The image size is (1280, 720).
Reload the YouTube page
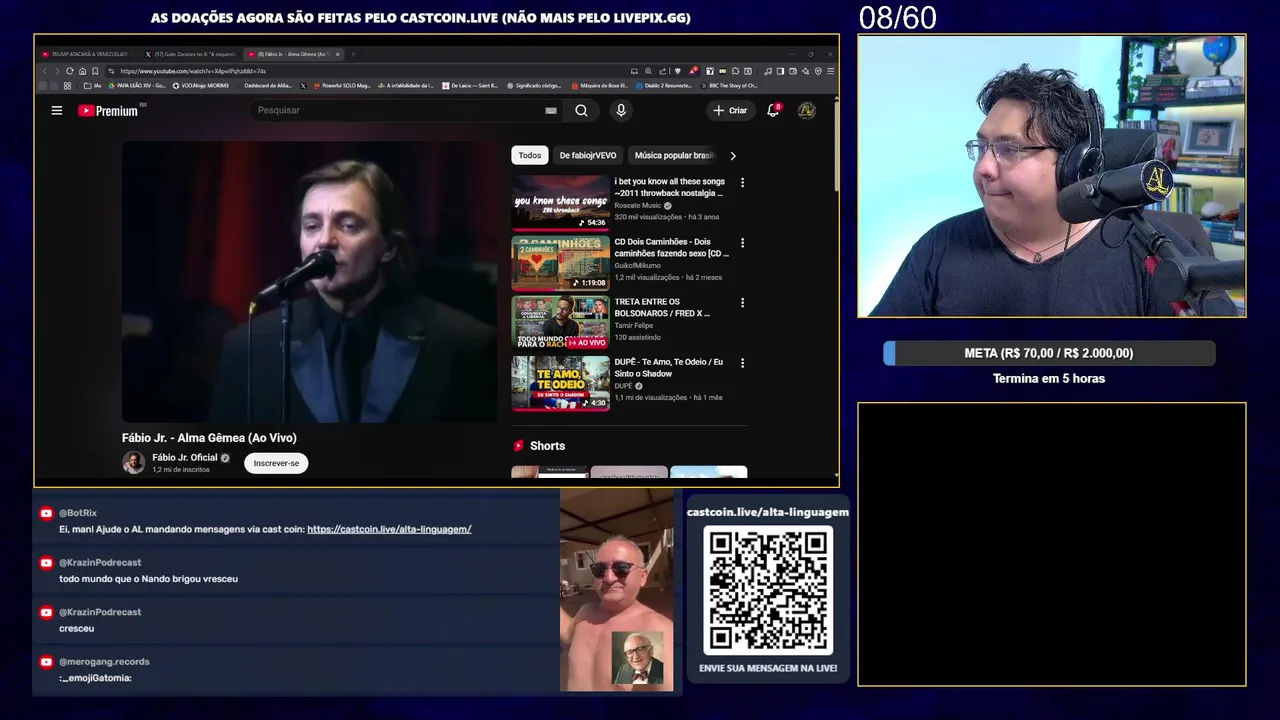point(70,71)
